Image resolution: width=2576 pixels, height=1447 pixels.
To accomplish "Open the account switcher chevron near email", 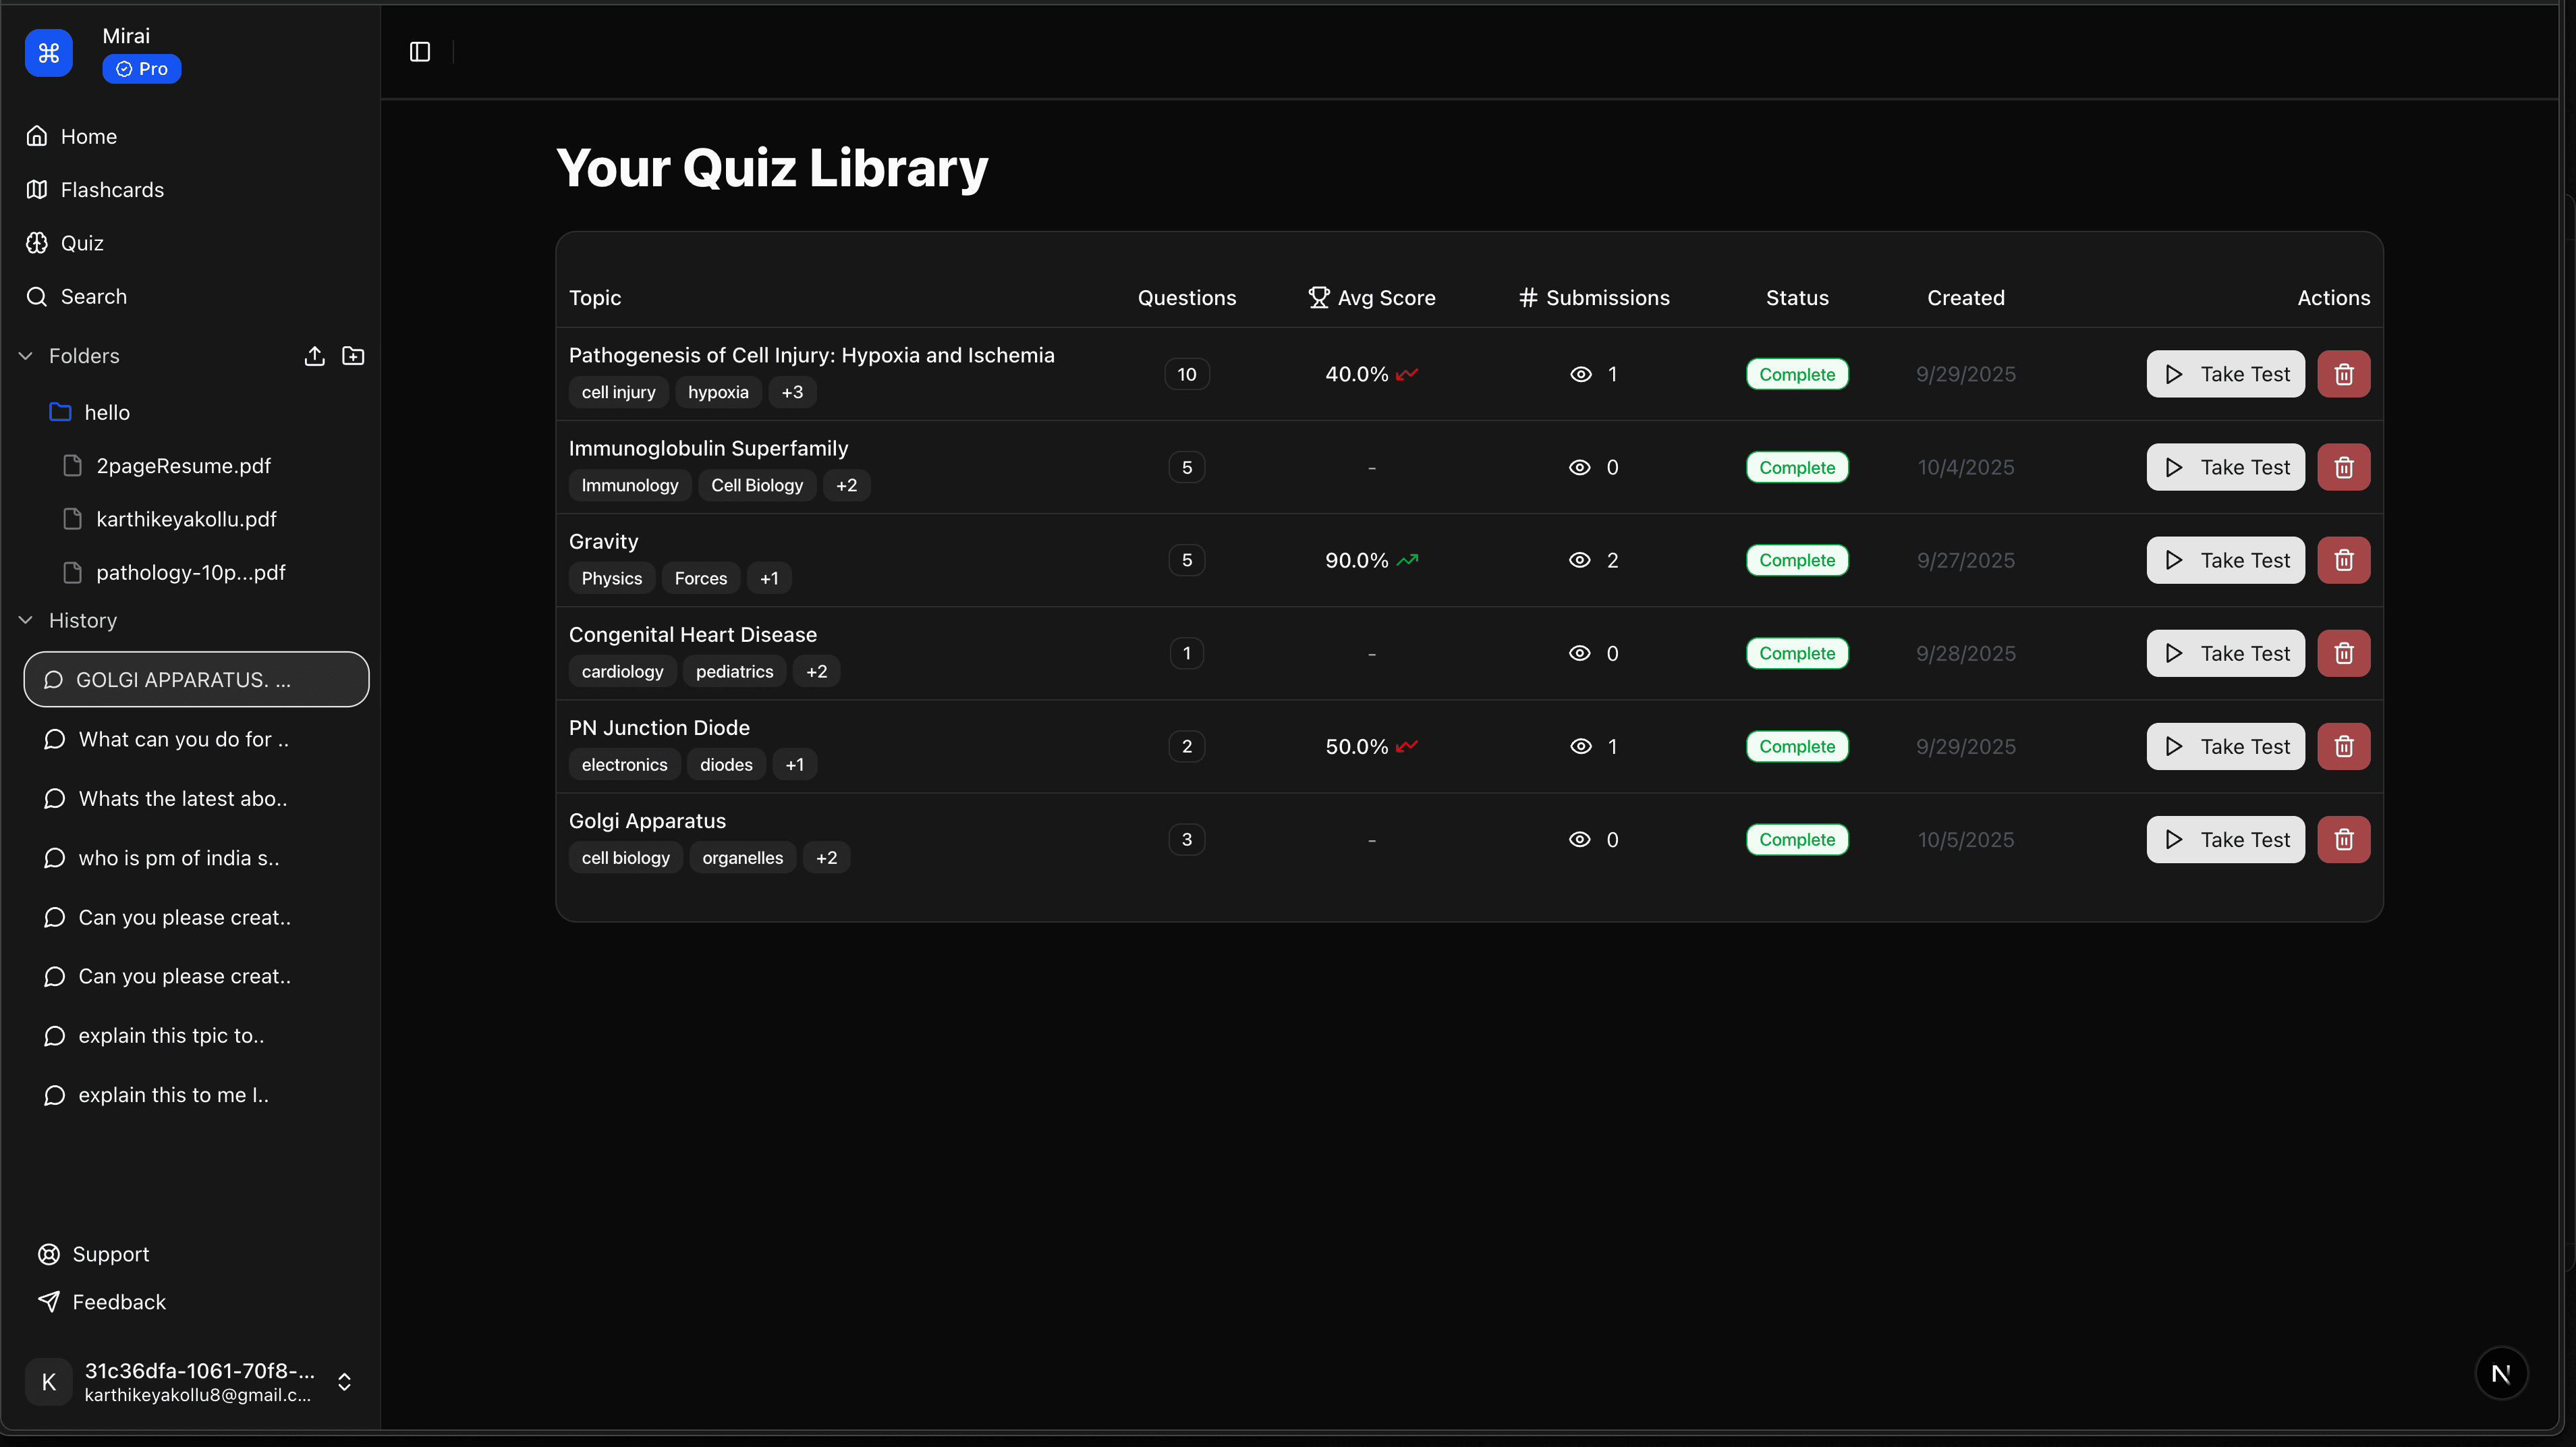I will click(x=344, y=1382).
